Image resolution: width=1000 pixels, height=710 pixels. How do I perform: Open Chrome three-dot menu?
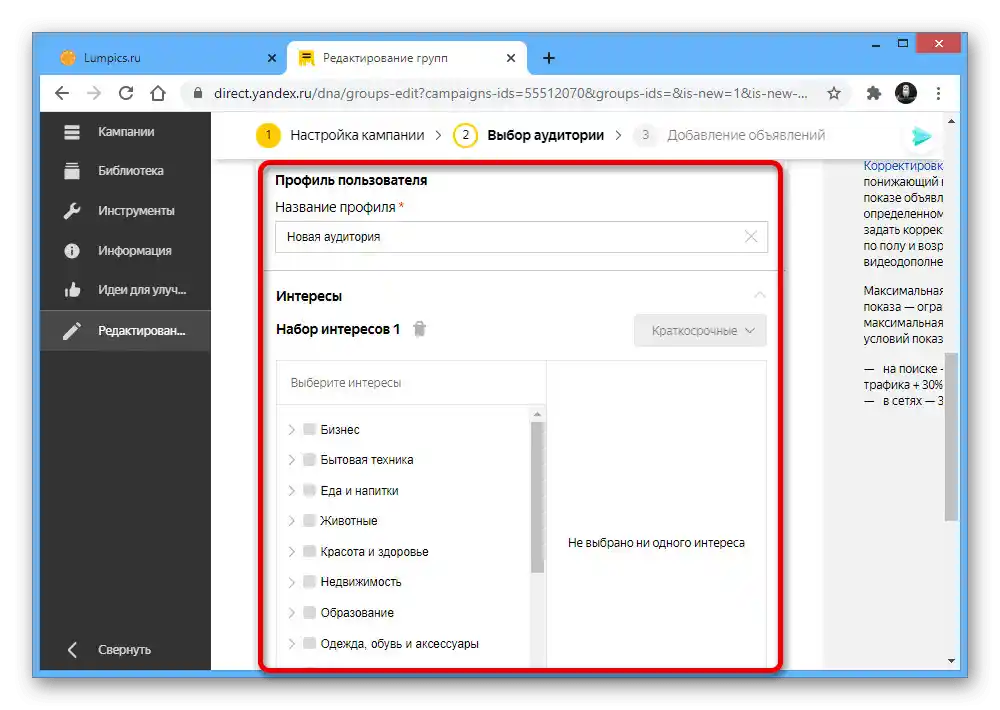938,93
